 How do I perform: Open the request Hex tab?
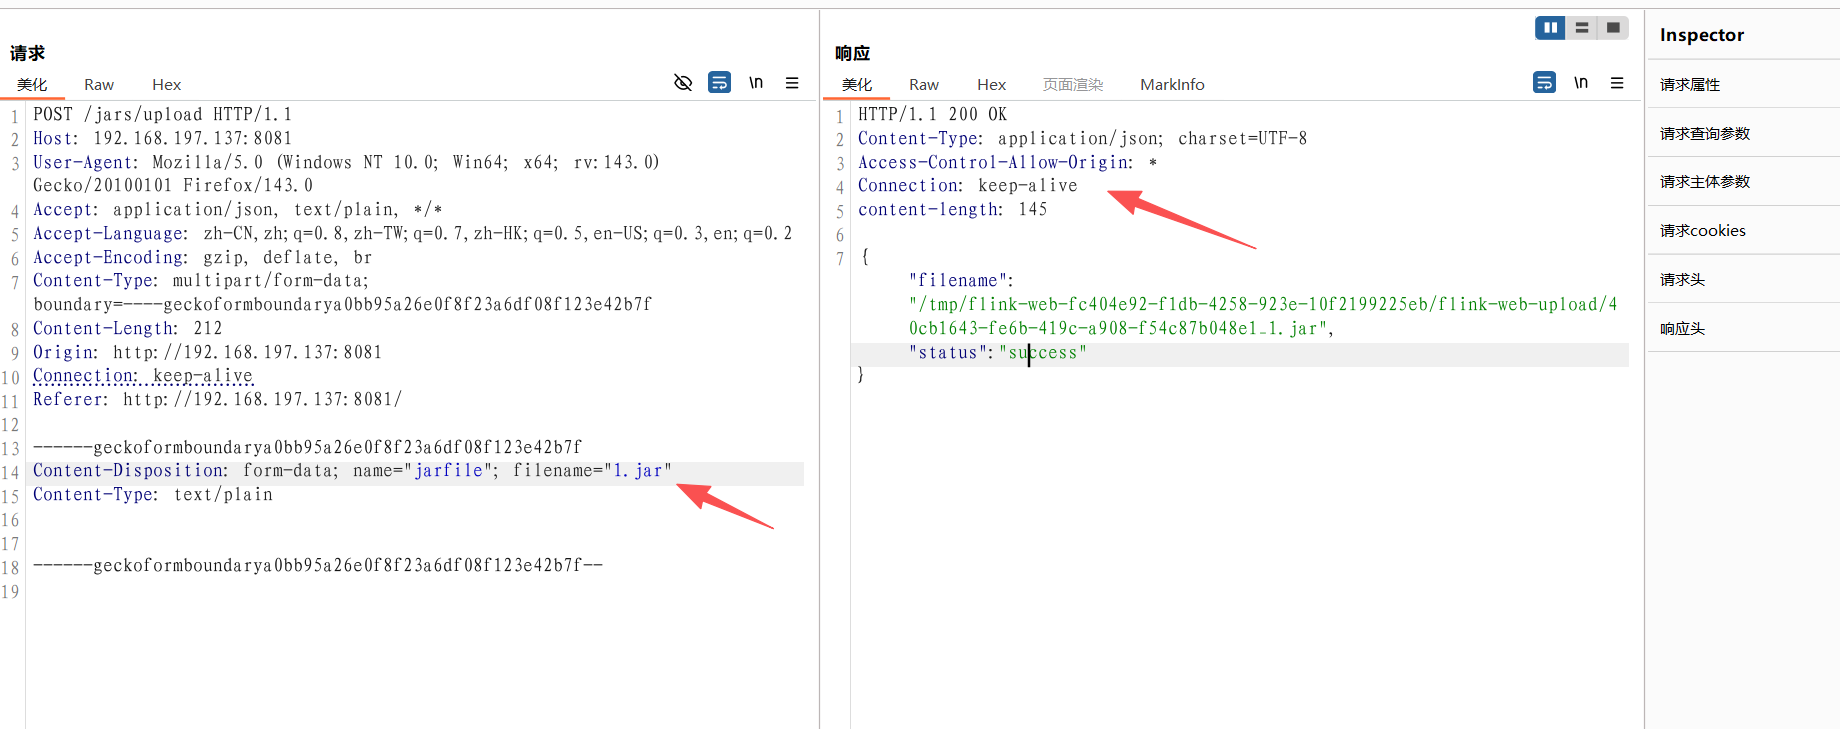[166, 85]
